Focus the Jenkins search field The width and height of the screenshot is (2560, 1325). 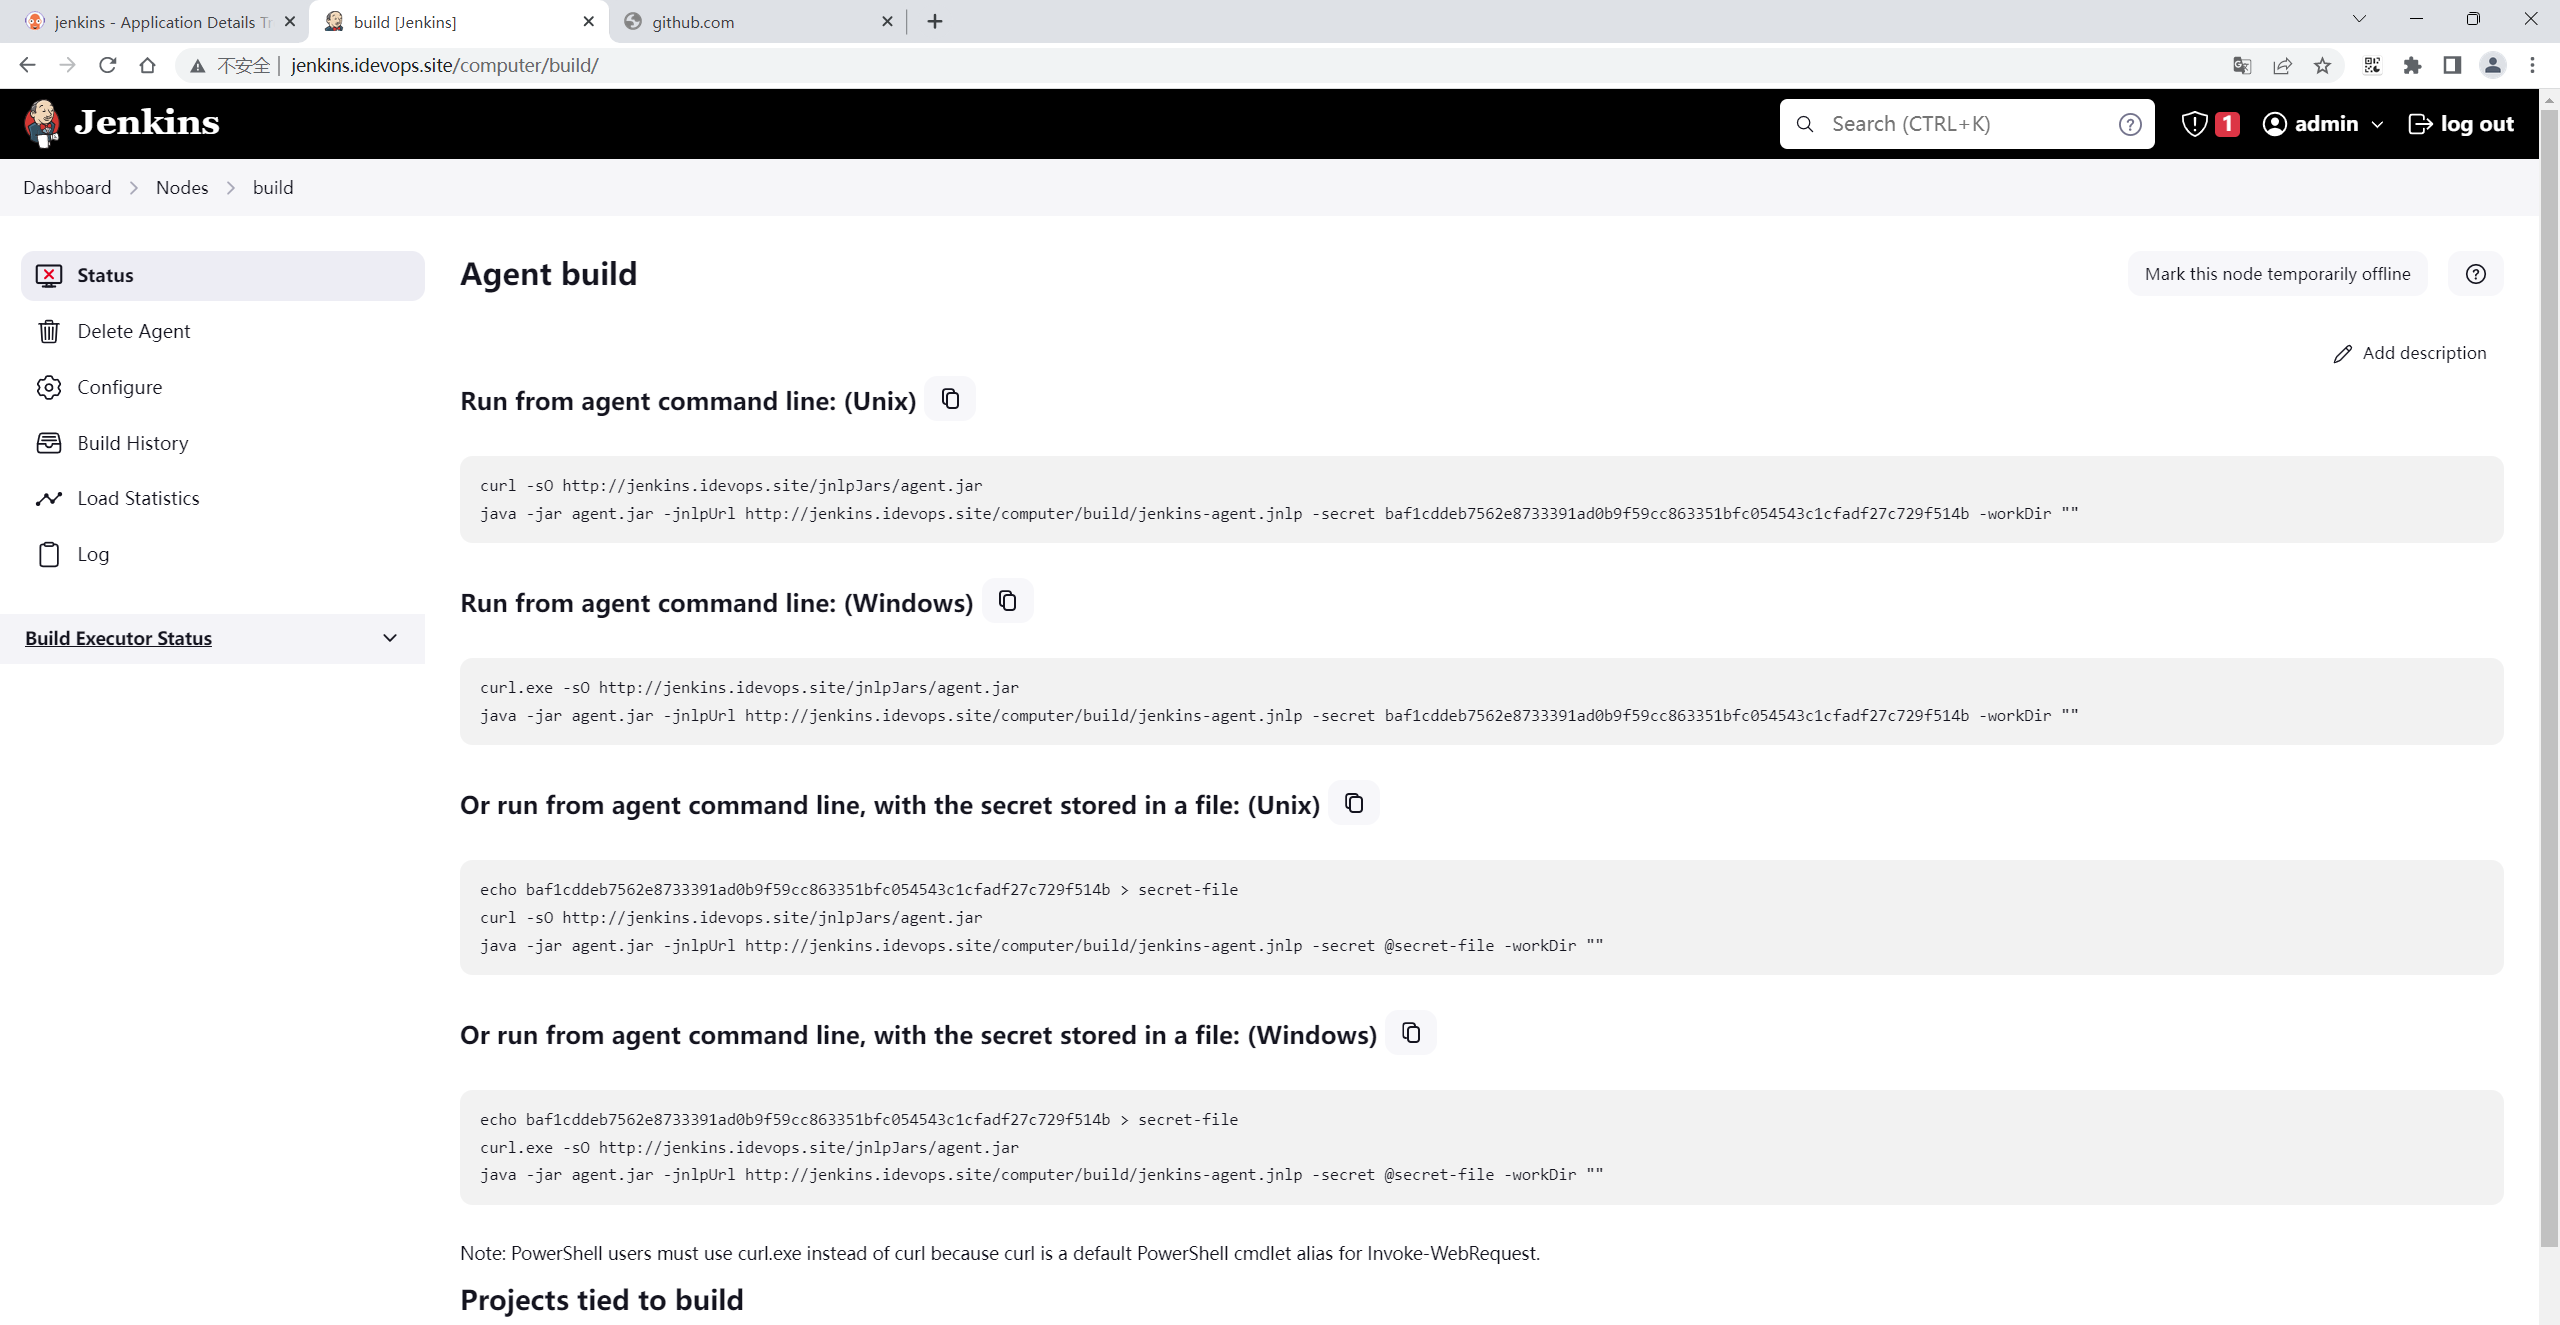1966,124
